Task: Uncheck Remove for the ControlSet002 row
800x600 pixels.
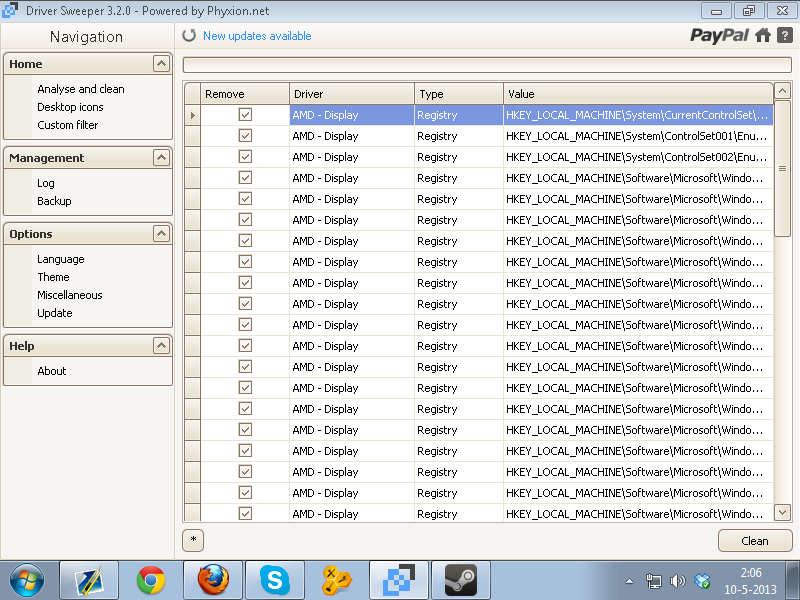Action: point(245,157)
